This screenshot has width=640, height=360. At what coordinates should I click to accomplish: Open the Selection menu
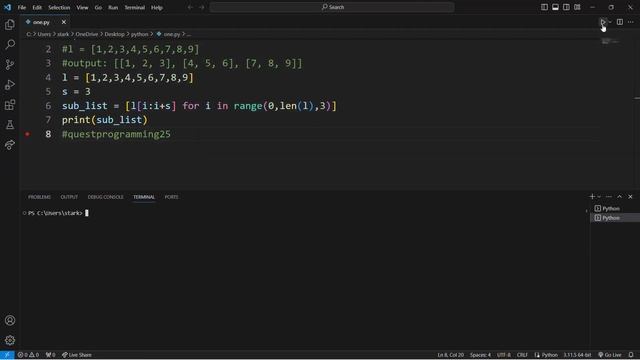[x=59, y=7]
